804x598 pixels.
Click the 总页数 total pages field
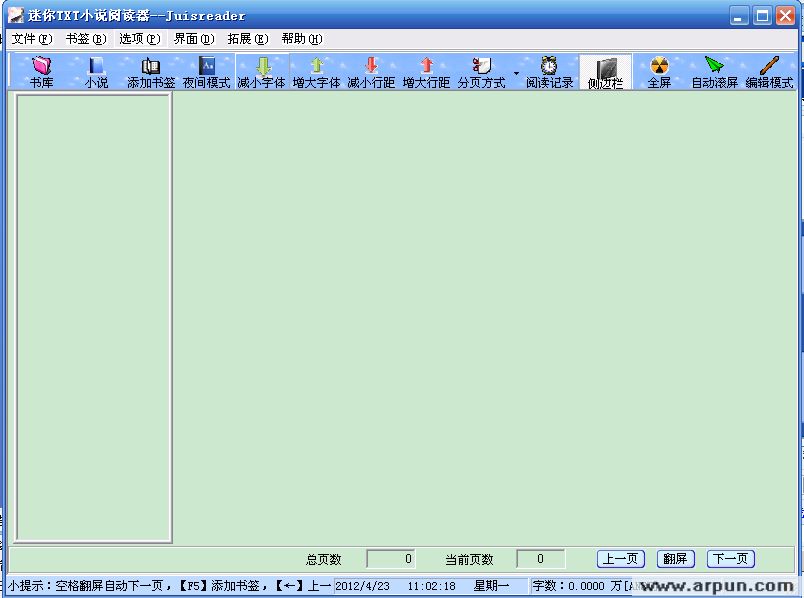(391, 559)
